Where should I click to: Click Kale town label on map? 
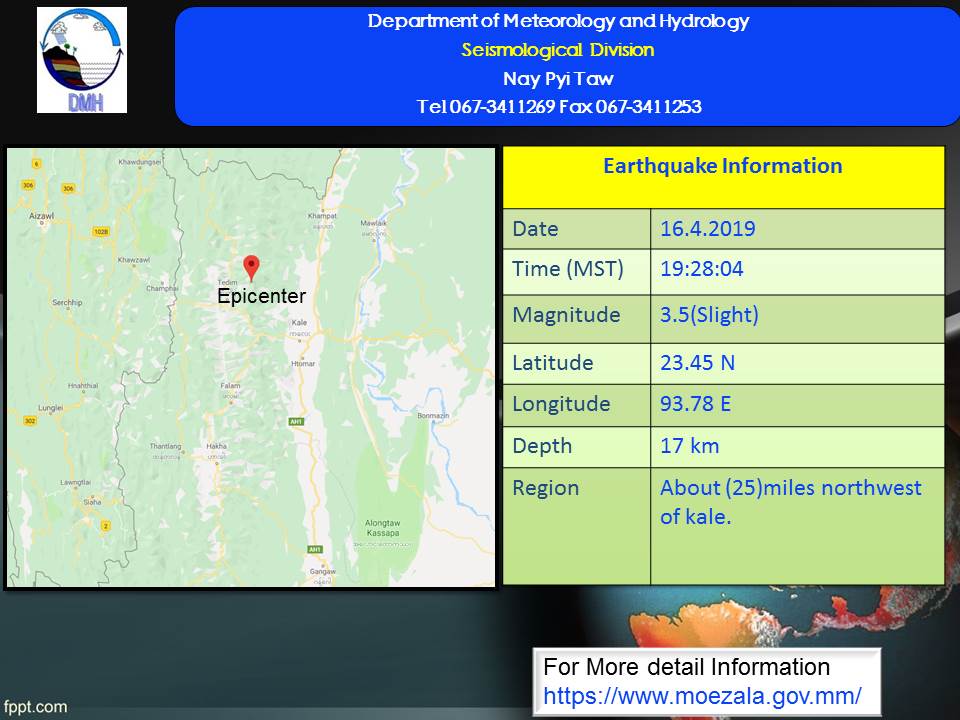click(299, 323)
